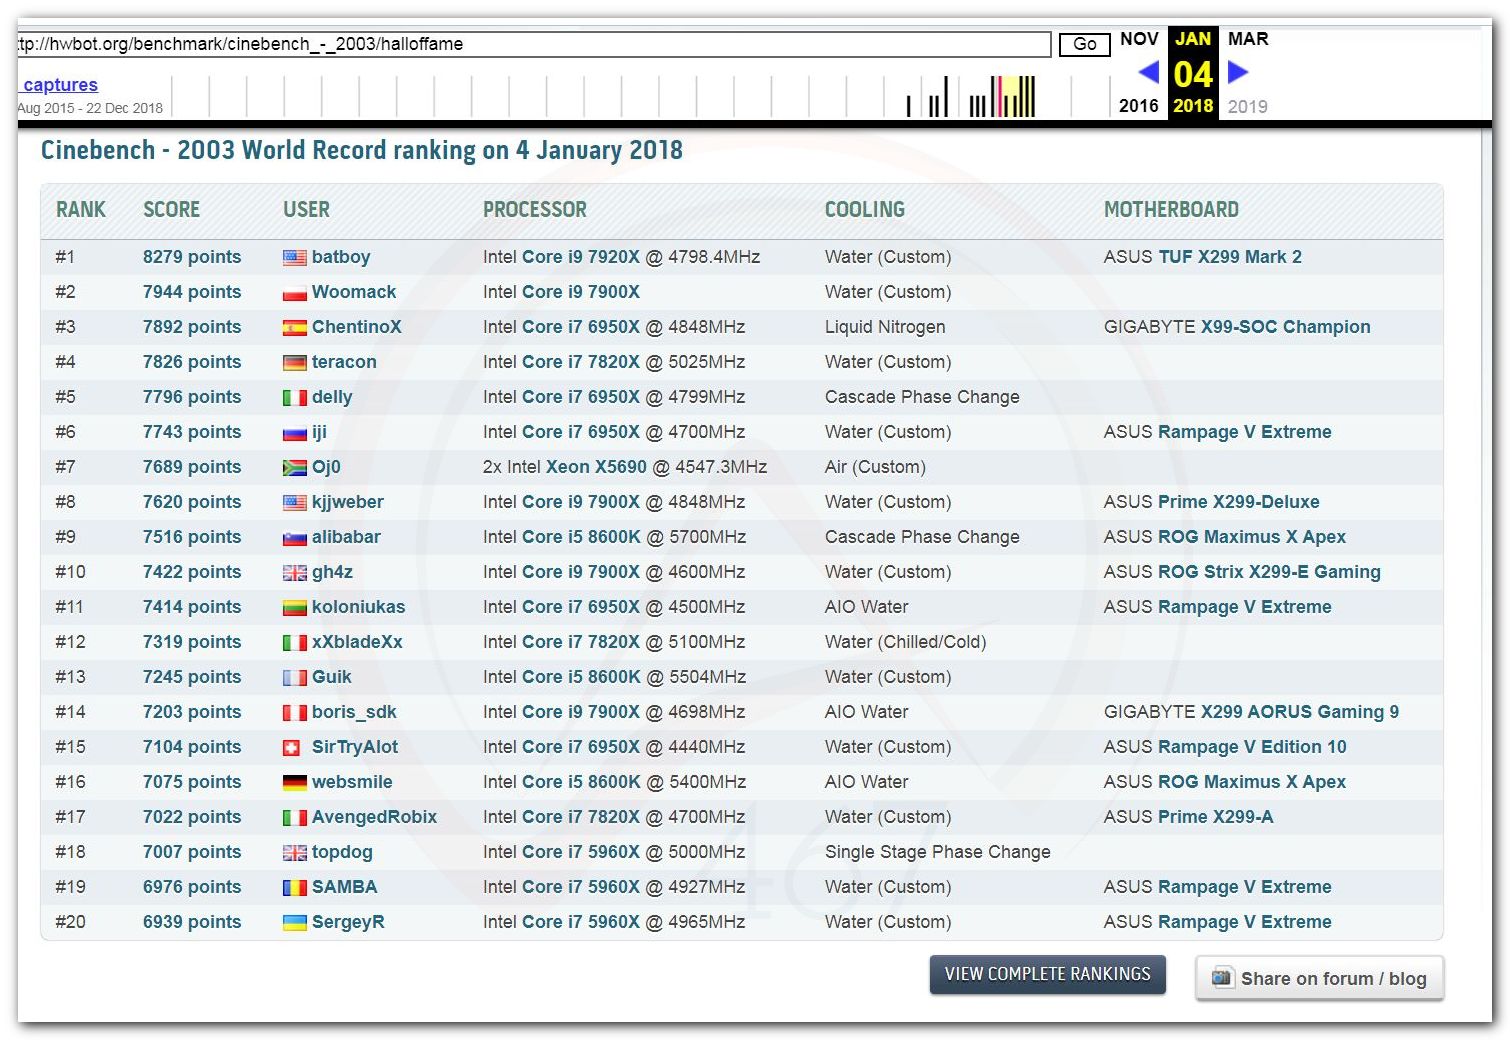Click the Swiss flag beside SirTryAlot
1510x1040 pixels.
click(292, 748)
